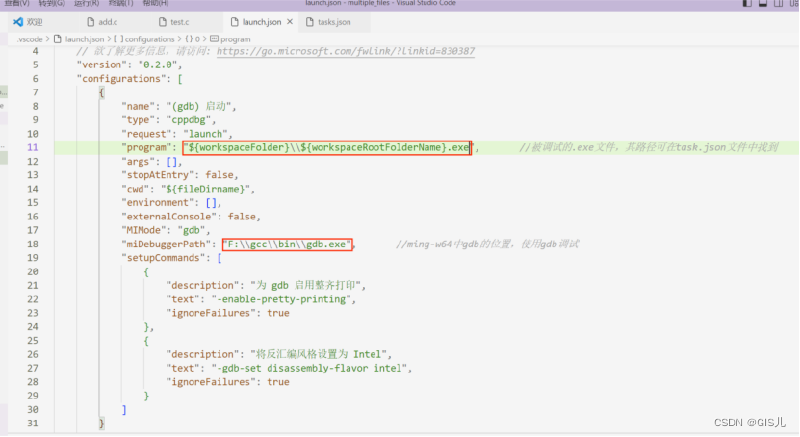Viewport: 800px width, 437px height.
Task: Click the "configurations" key on line 6
Action: [121, 79]
